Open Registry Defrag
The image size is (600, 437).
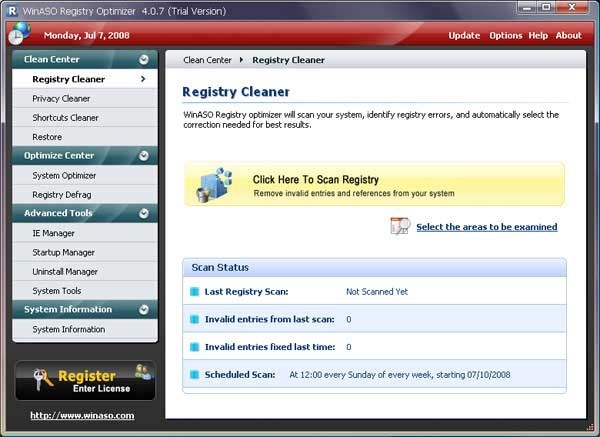point(85,195)
